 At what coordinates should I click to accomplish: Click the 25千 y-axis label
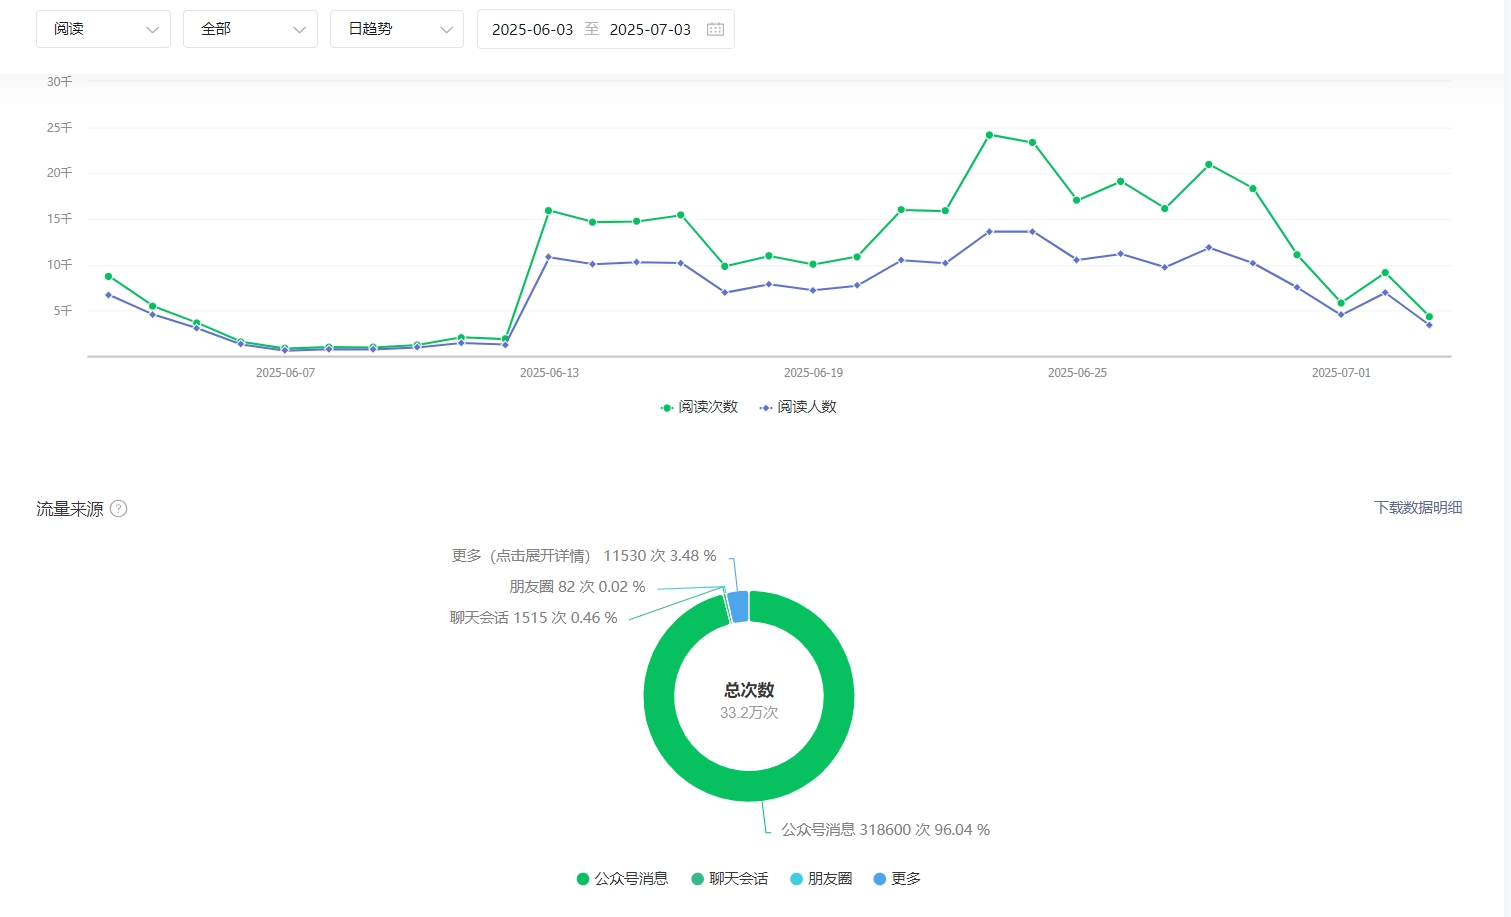click(60, 128)
